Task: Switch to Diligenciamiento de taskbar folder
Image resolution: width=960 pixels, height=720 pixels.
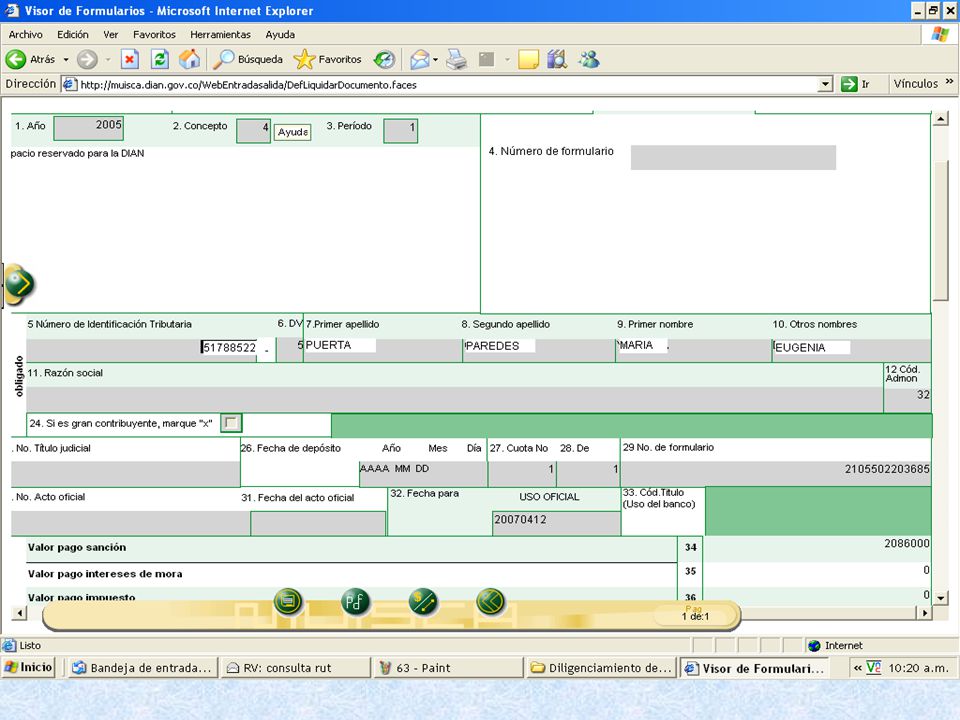Action: 601,667
